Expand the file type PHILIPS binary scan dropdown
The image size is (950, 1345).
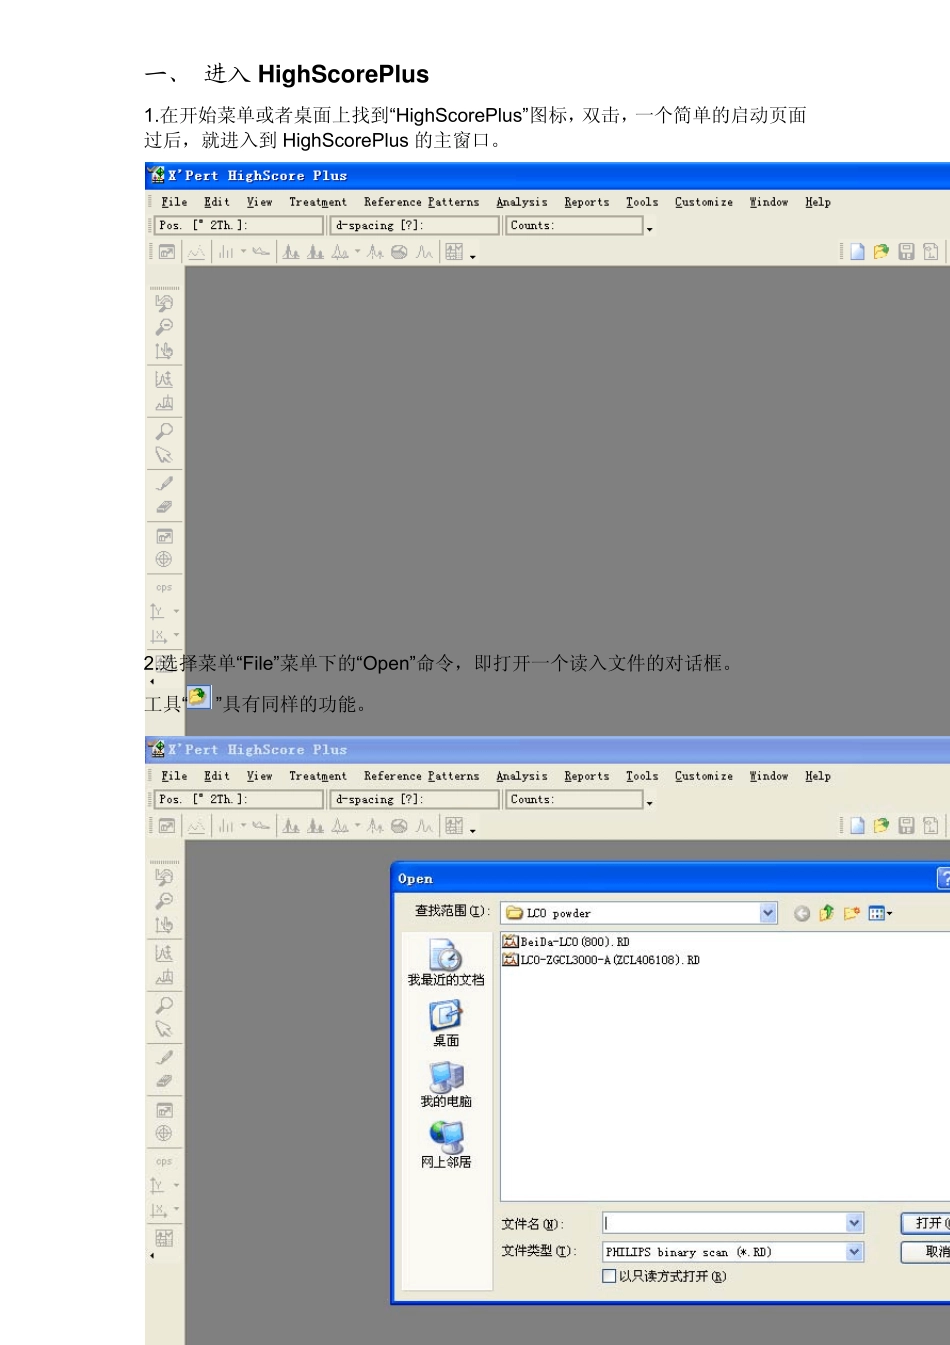(854, 1252)
